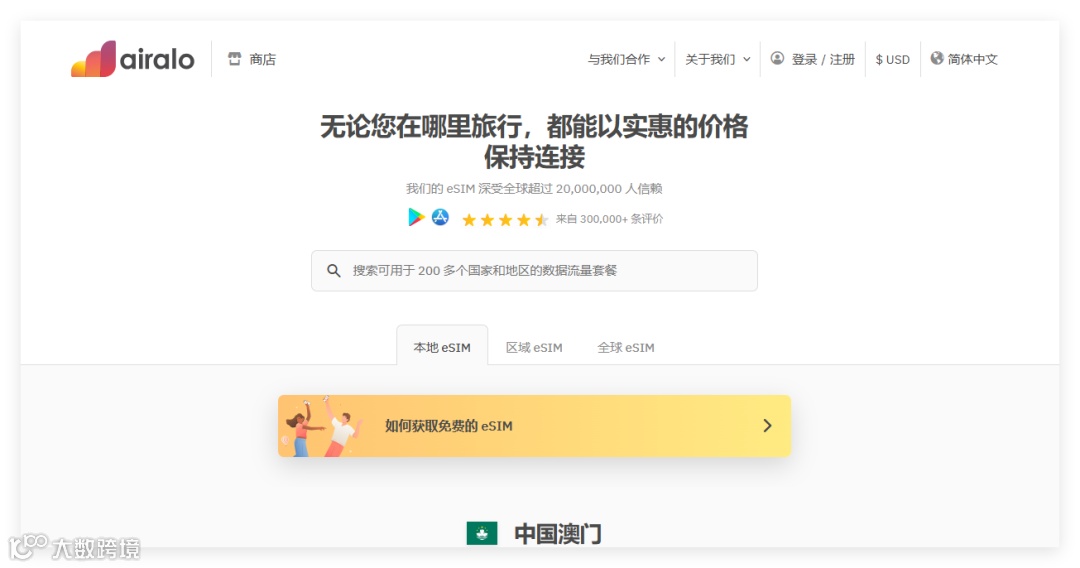
Task: Click the store icon beside 商店
Action: pyautogui.click(x=235, y=59)
